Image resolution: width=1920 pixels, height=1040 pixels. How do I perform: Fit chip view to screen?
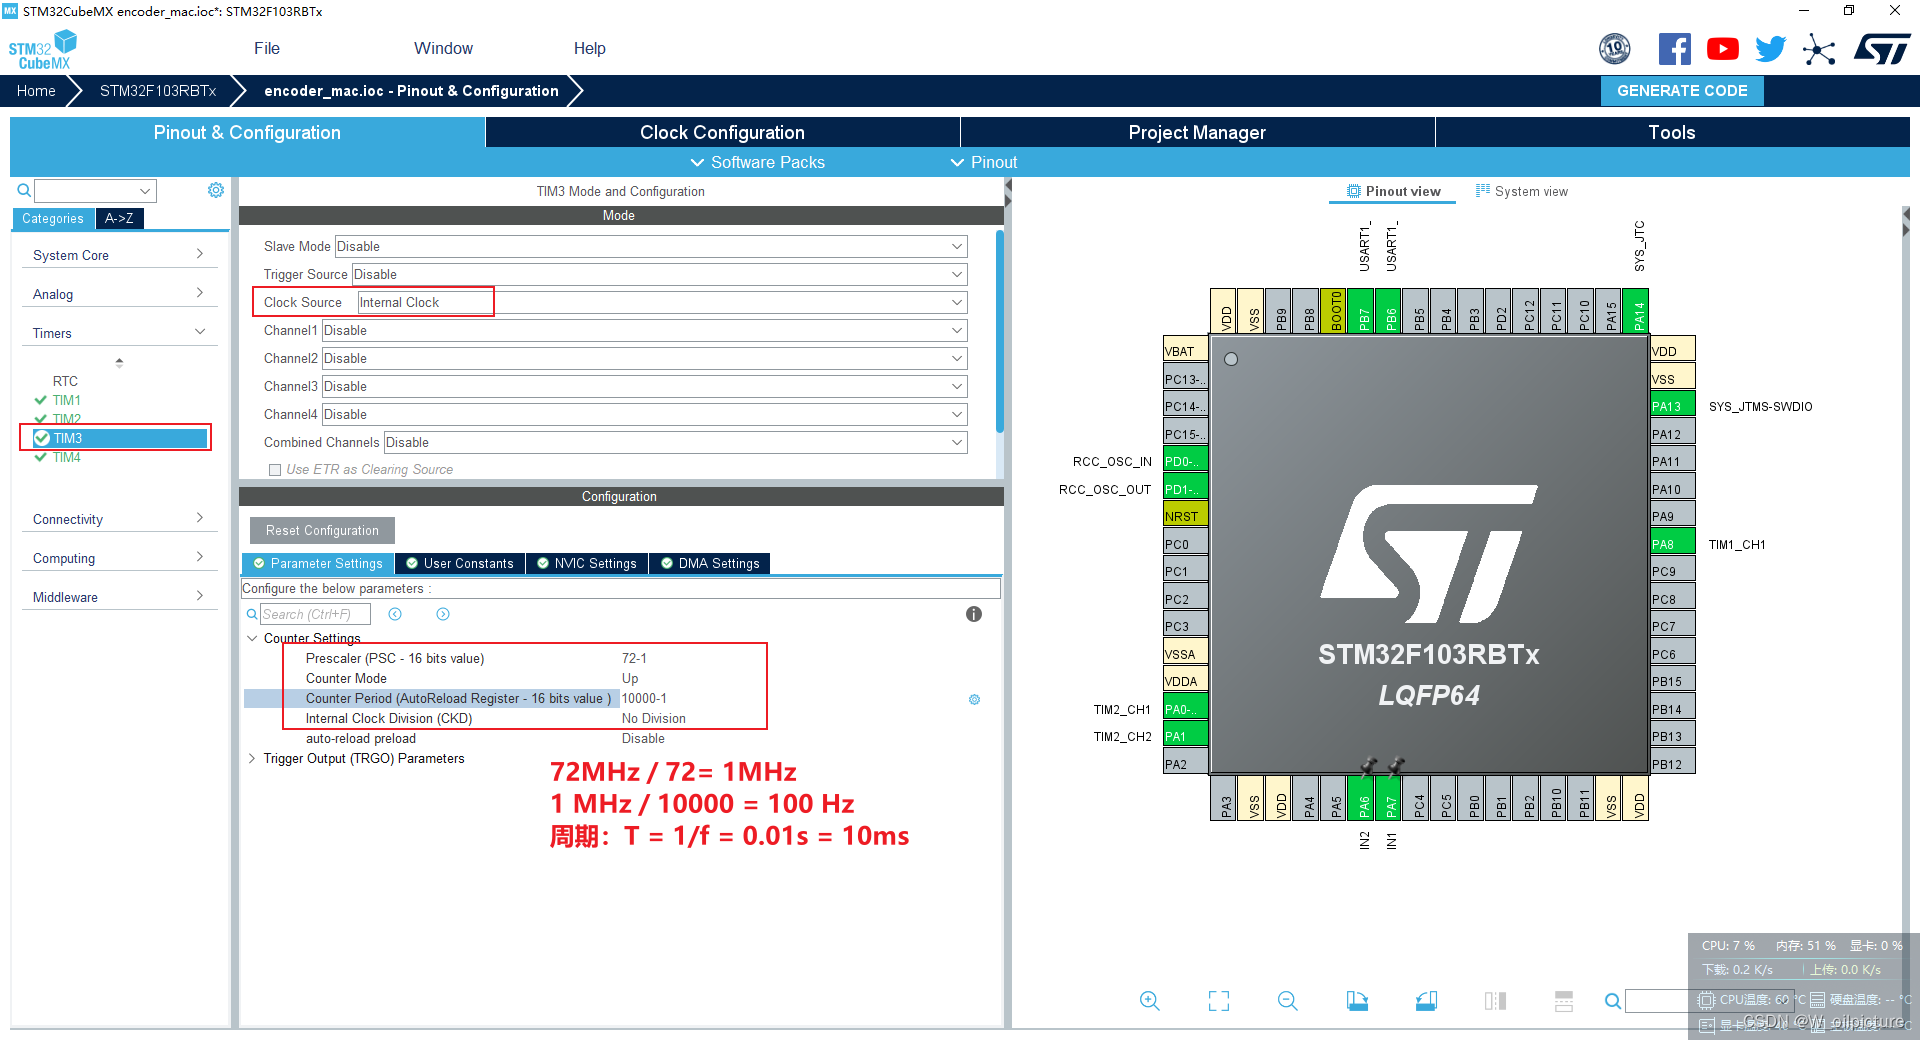[x=1218, y=1001]
